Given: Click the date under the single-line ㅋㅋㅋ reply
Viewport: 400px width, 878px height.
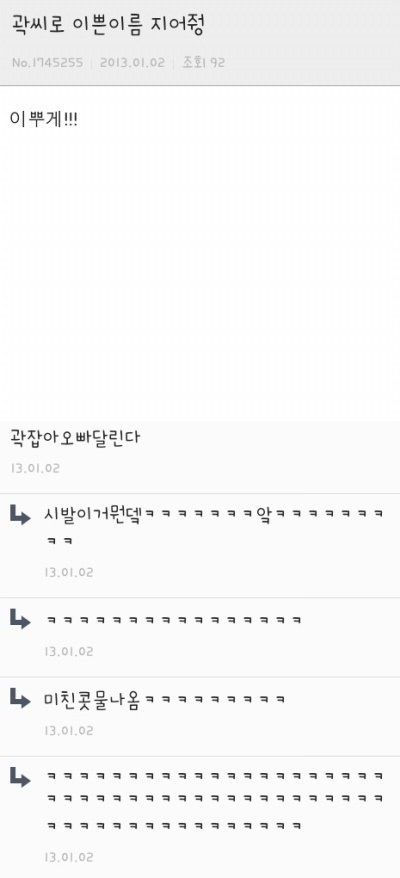Looking at the screenshot, I should pyautogui.click(x=68, y=652).
